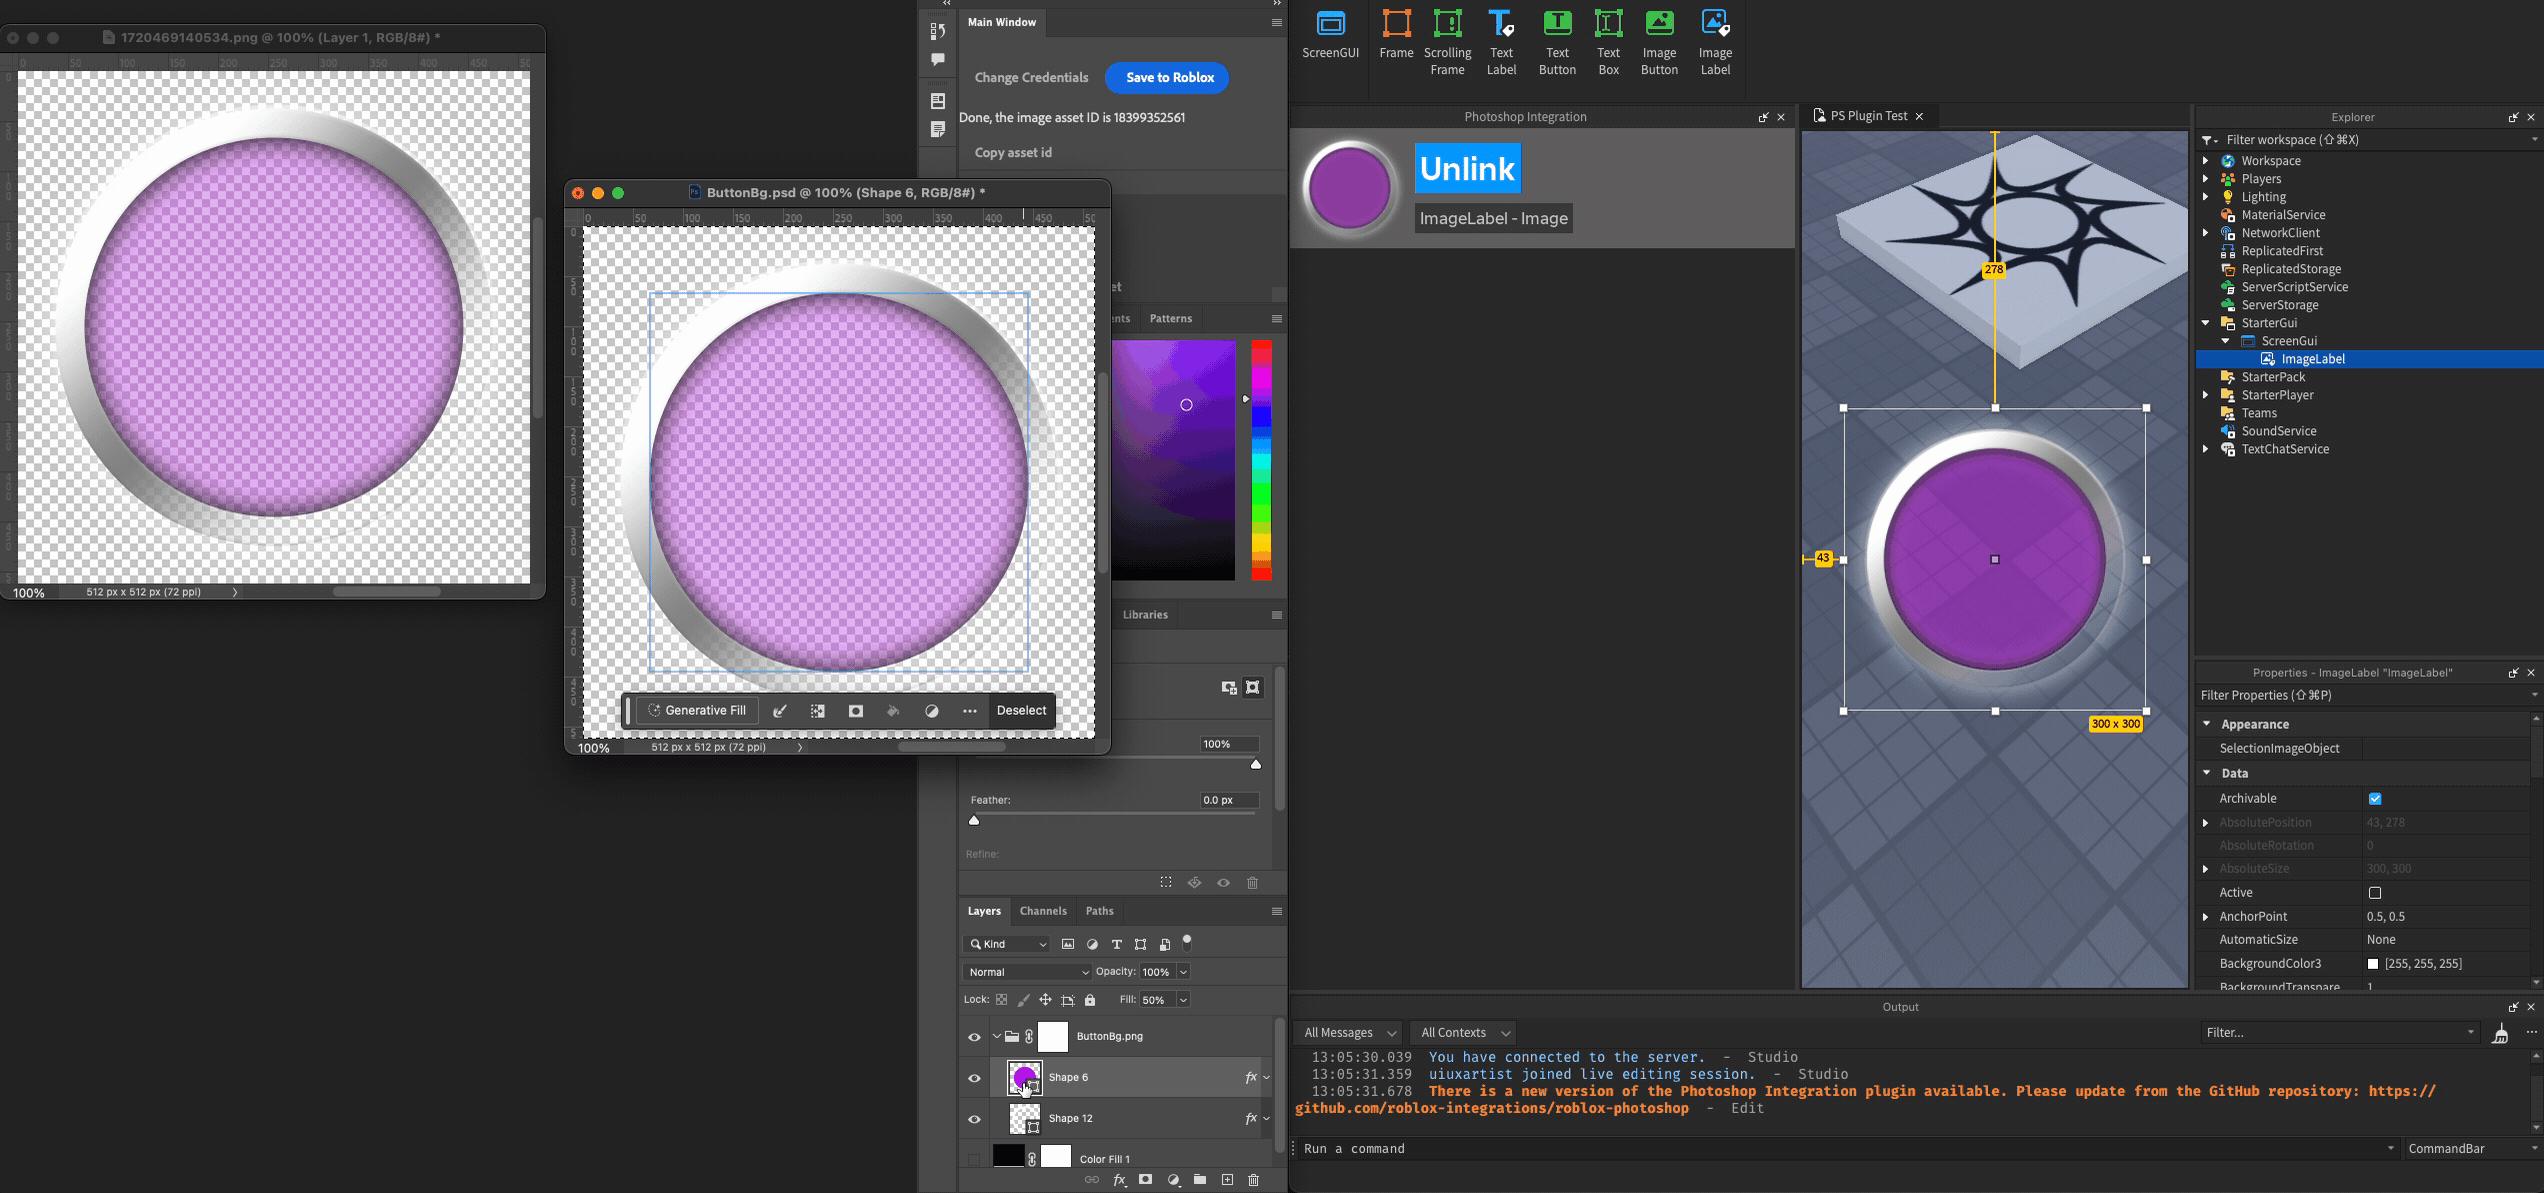Lock all attributes with padlock icon

pyautogui.click(x=1090, y=1000)
